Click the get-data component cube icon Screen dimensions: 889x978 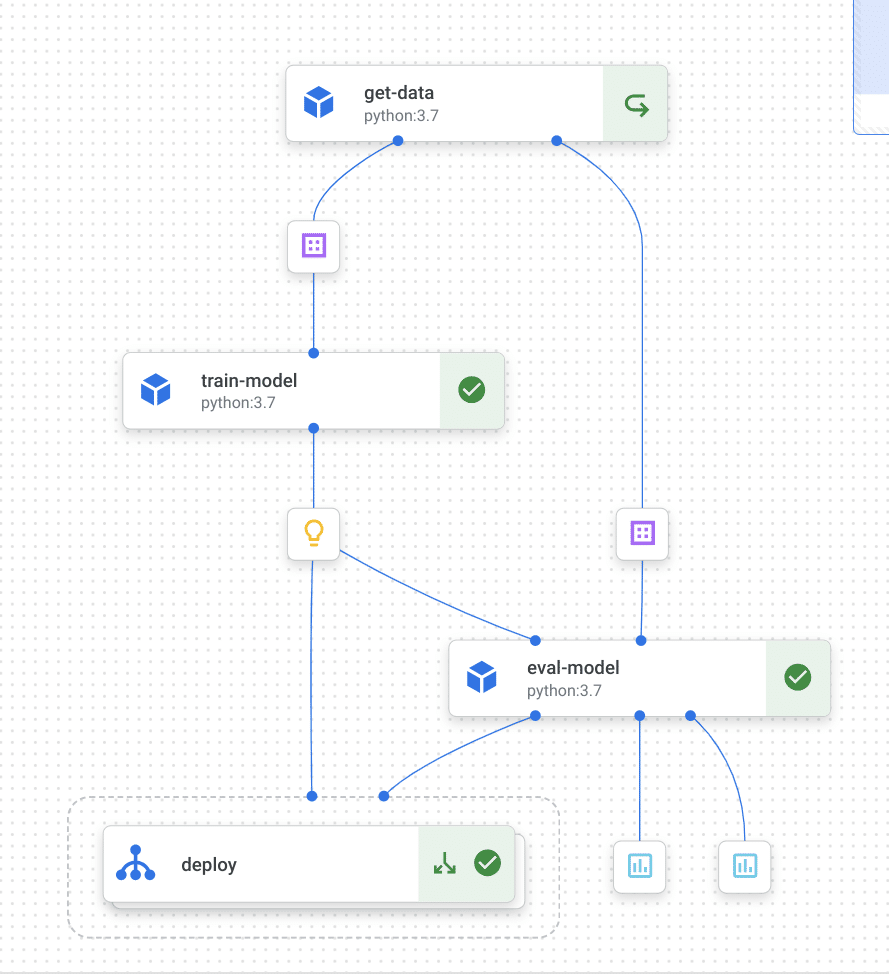click(x=318, y=103)
